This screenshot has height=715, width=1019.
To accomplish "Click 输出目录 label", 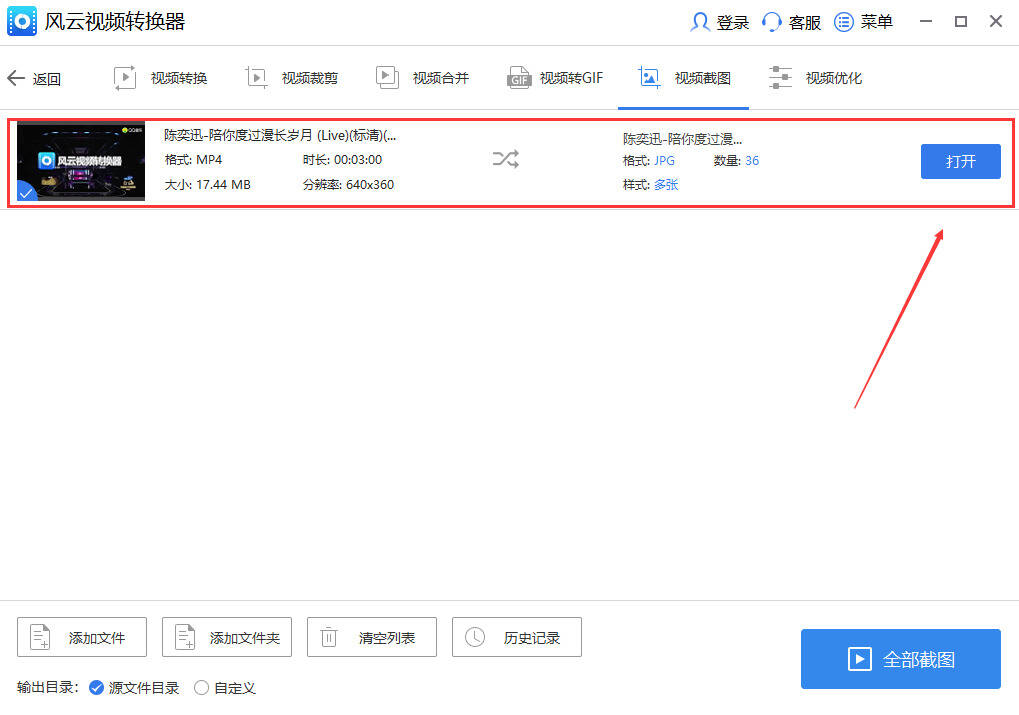I will 47,688.
